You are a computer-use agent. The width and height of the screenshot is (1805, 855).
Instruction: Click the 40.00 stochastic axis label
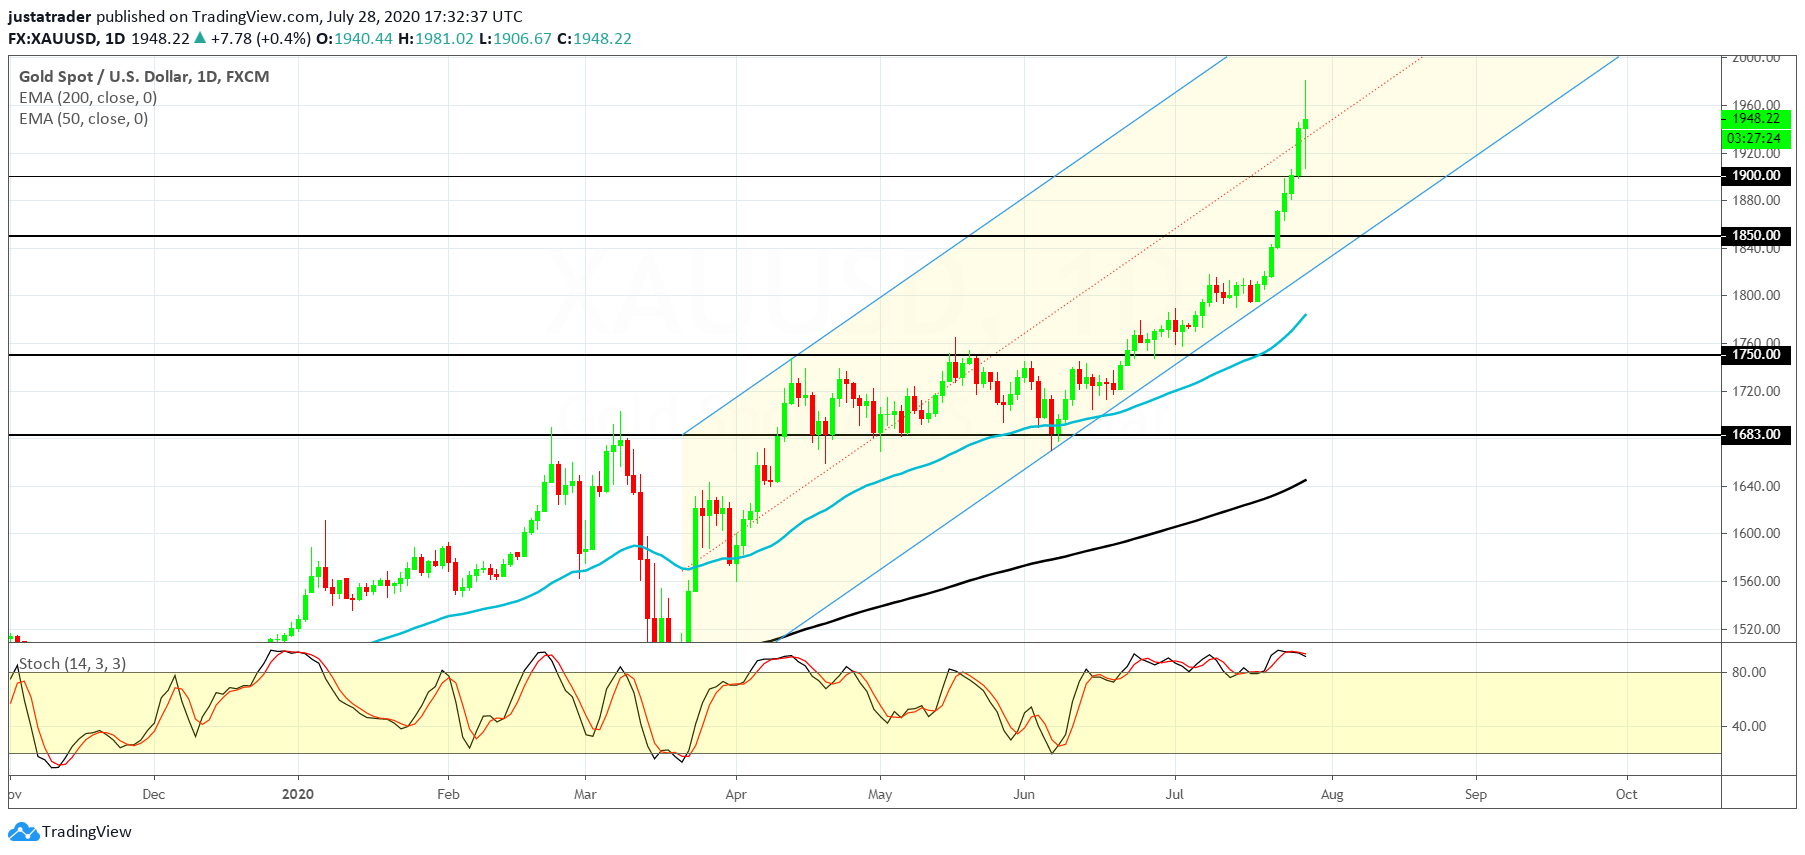[1749, 727]
